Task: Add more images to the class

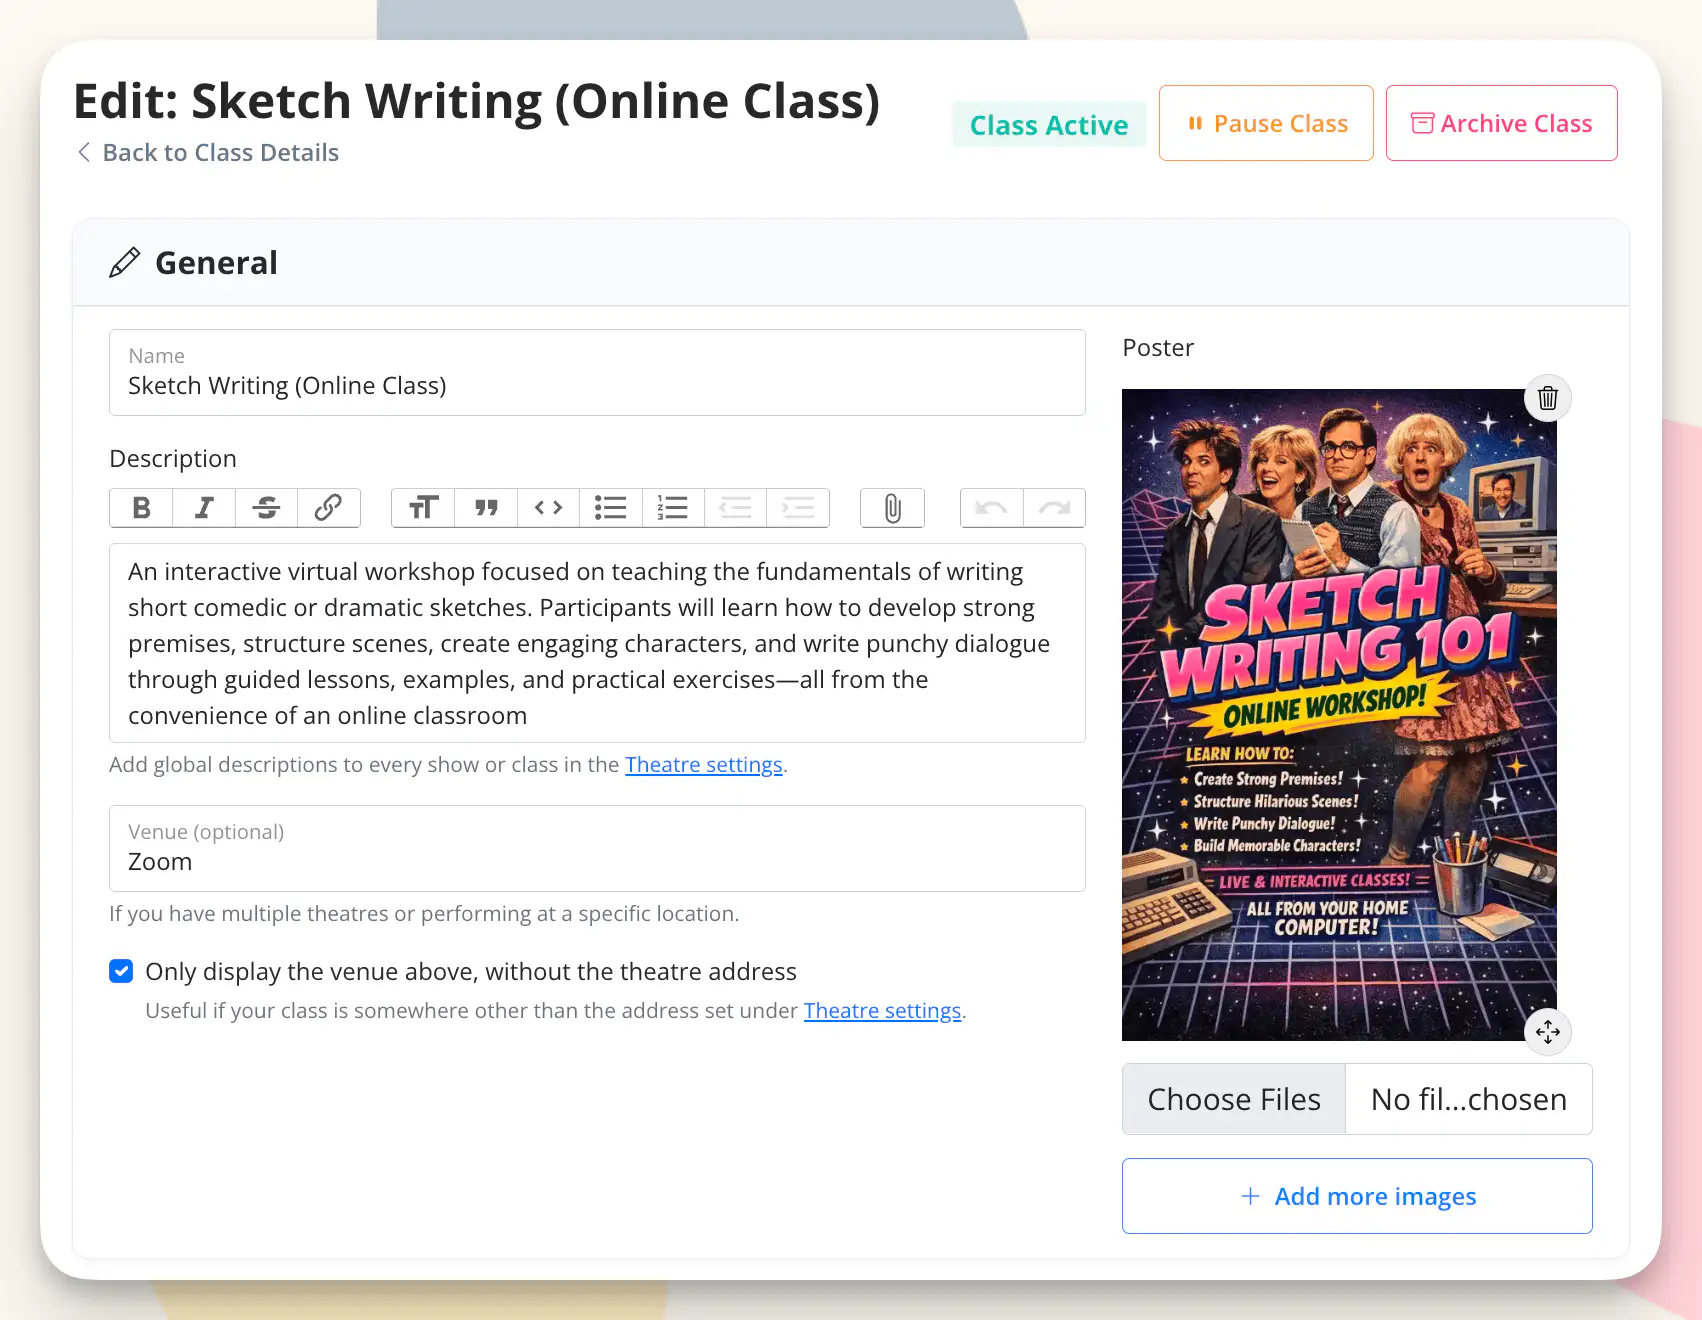Action: 1356,1196
